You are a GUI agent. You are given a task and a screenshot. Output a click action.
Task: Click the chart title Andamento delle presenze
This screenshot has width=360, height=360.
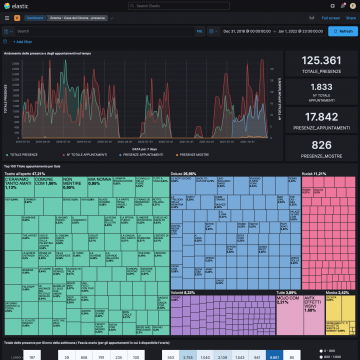47,53
